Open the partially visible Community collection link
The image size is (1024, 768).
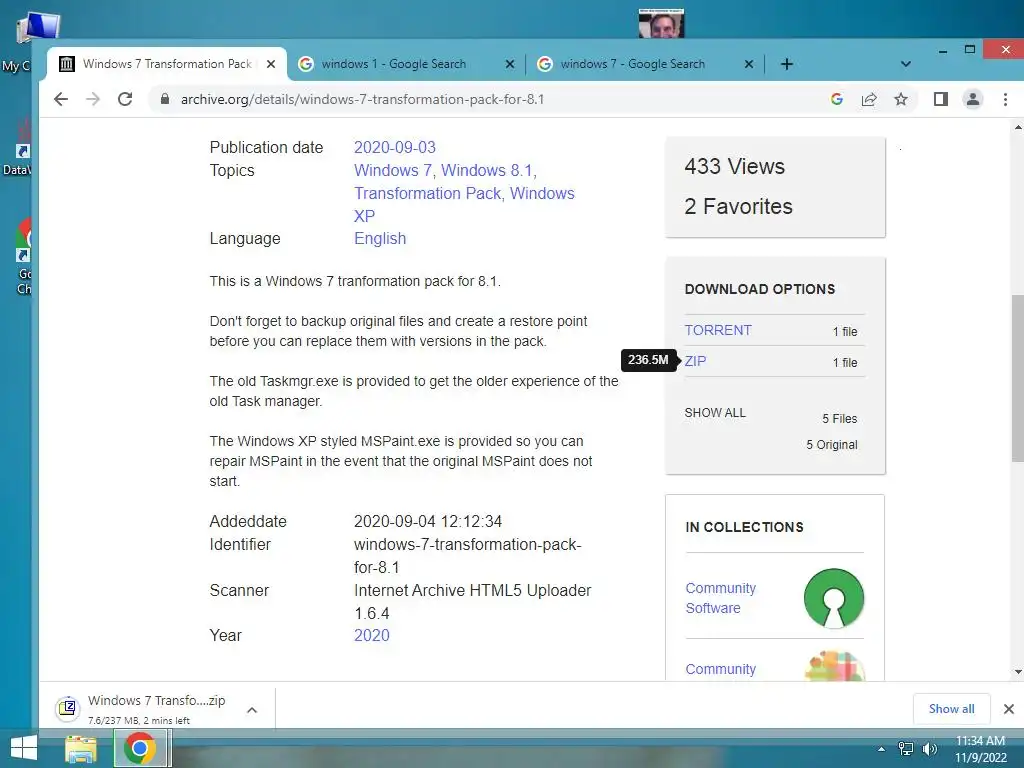pyautogui.click(x=720, y=669)
